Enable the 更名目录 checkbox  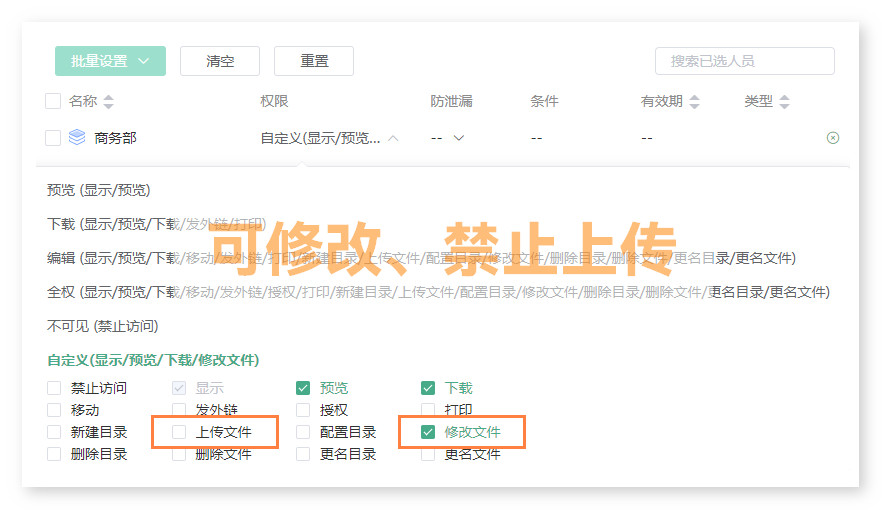coord(303,454)
